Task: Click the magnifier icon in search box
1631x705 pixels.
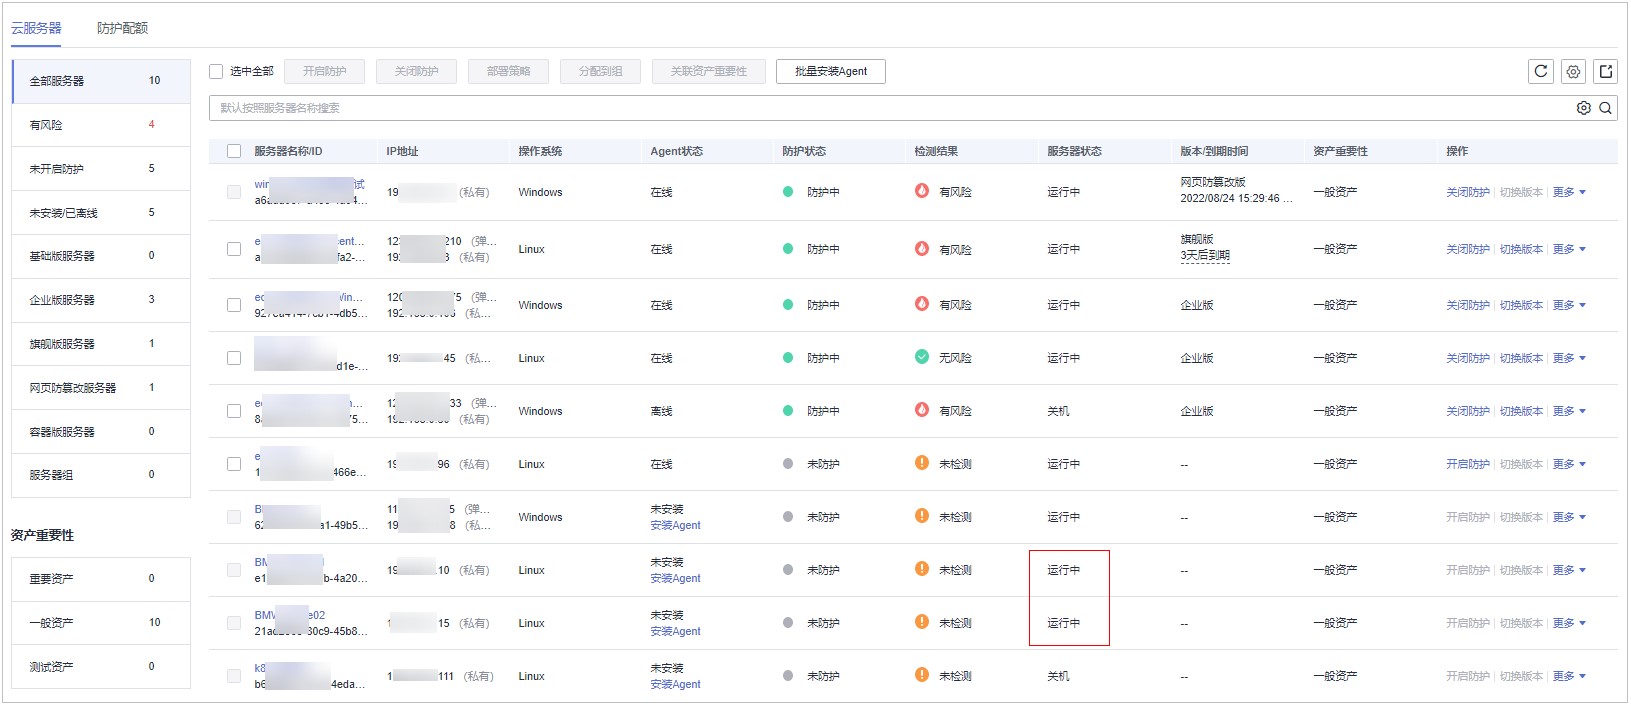Action: [x=1605, y=108]
